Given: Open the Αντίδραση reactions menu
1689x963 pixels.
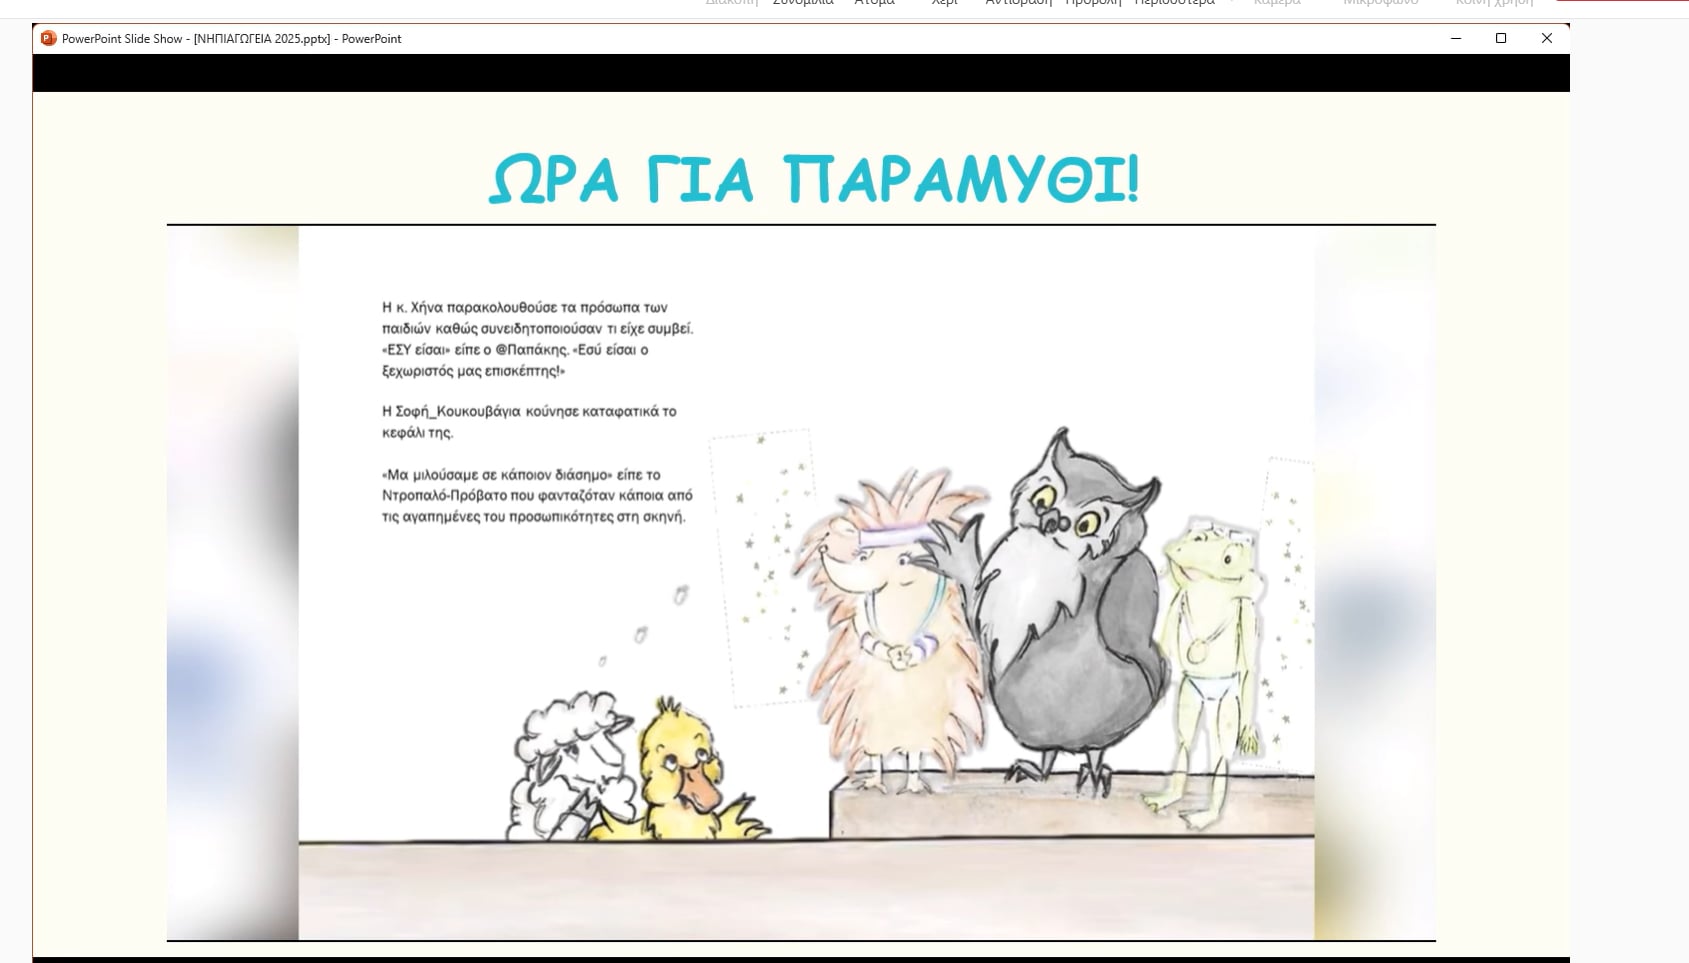Looking at the screenshot, I should coord(1018,3).
